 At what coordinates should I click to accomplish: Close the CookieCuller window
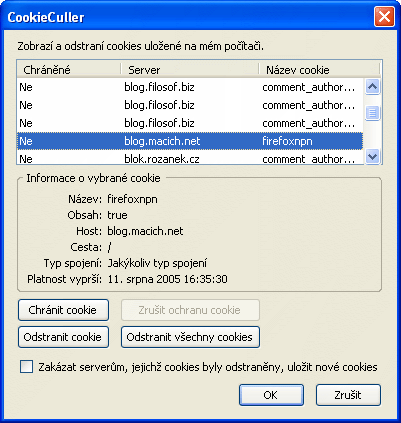(x=384, y=16)
